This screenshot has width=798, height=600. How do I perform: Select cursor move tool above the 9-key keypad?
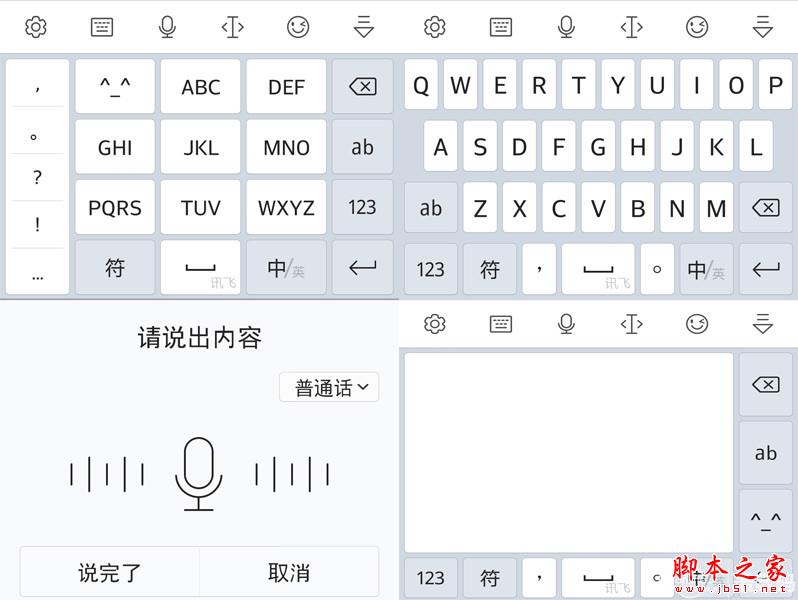click(x=232, y=27)
